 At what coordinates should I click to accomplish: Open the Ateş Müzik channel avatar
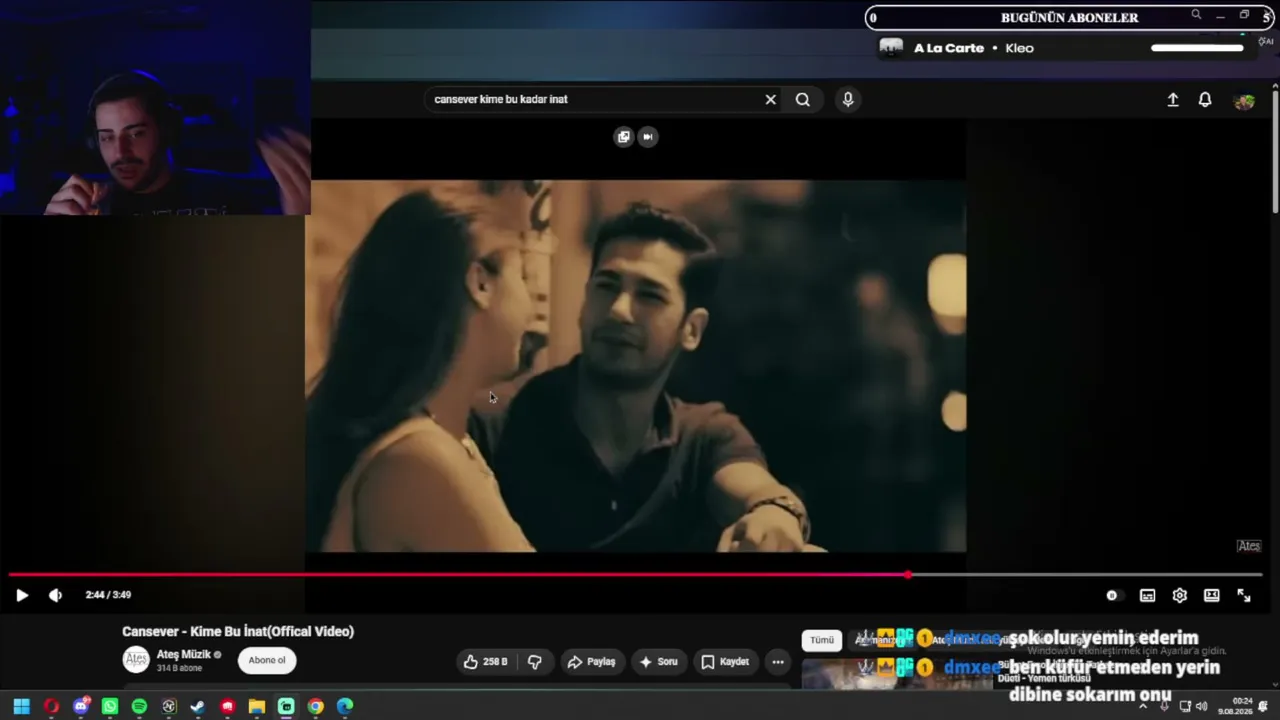click(136, 660)
